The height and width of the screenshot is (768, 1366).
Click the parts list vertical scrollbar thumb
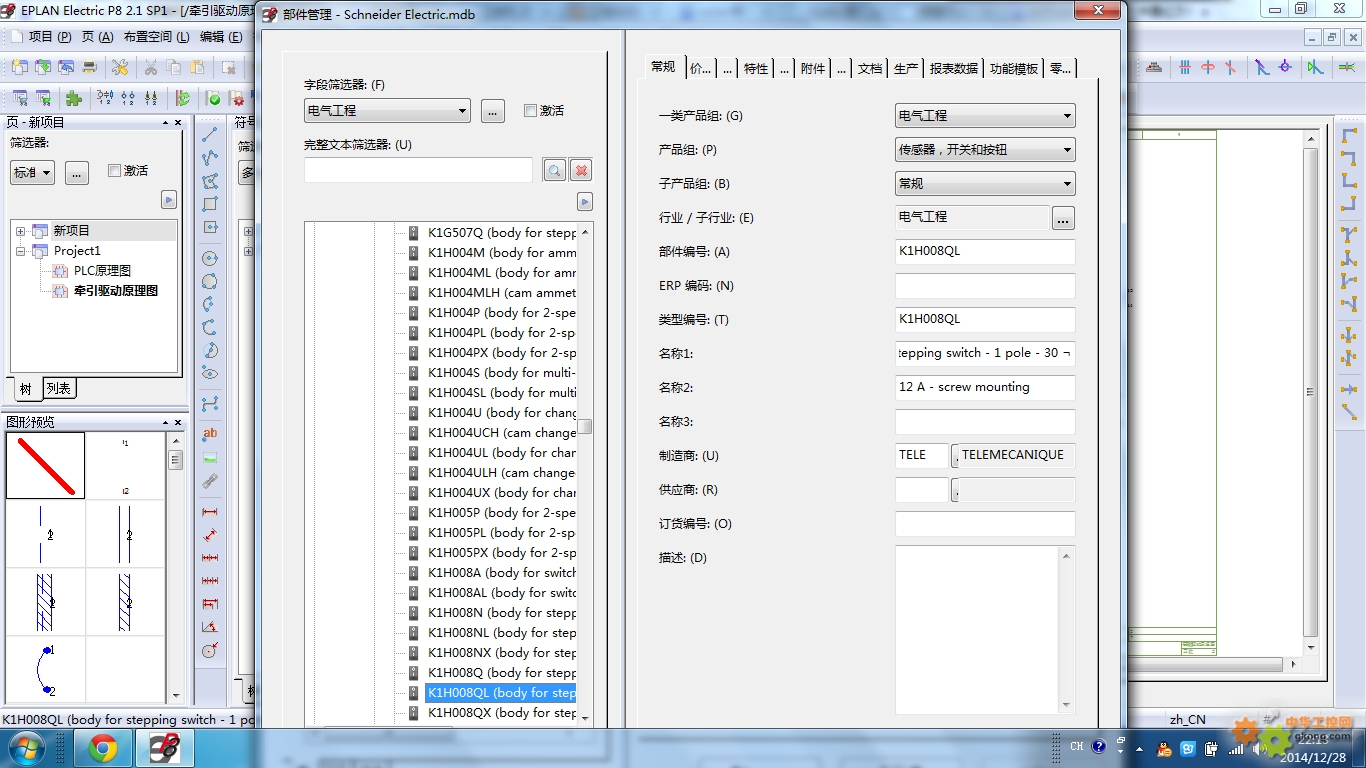(586, 426)
